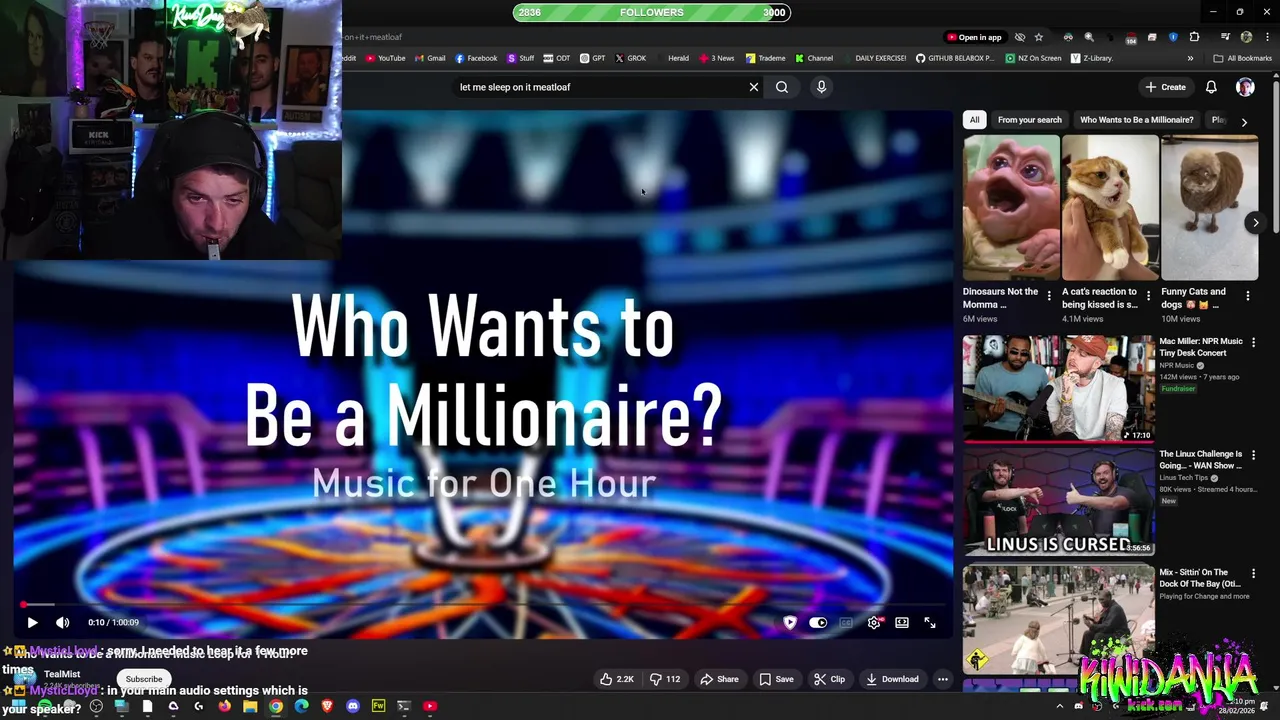Screen dimensions: 1280x720
Task: Open the Chrome extensions puzzle icon
Action: [1194, 37]
